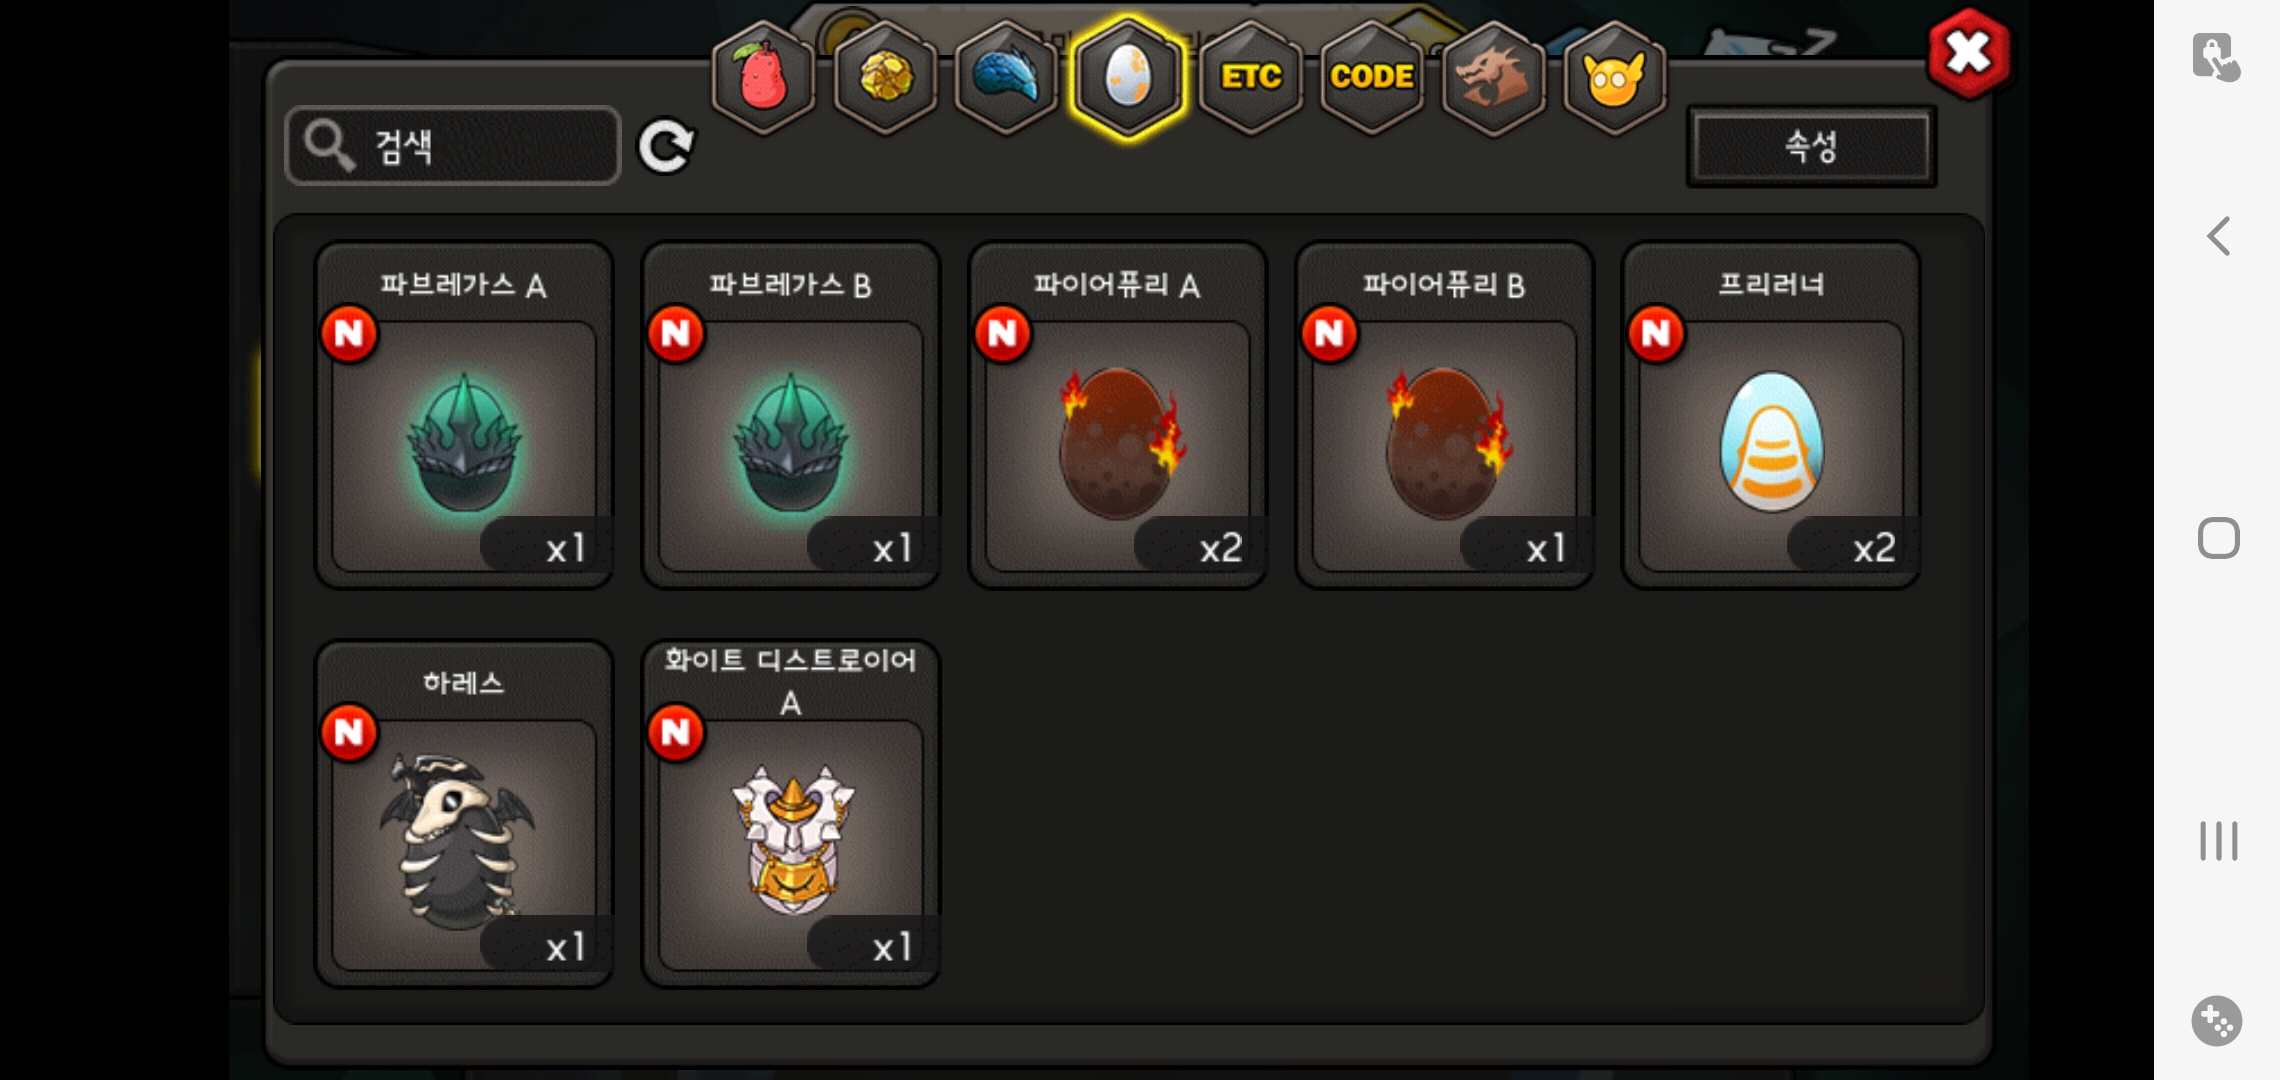Select the 하레스 skeleton dragon egg
2280x1080 pixels.
tap(464, 814)
